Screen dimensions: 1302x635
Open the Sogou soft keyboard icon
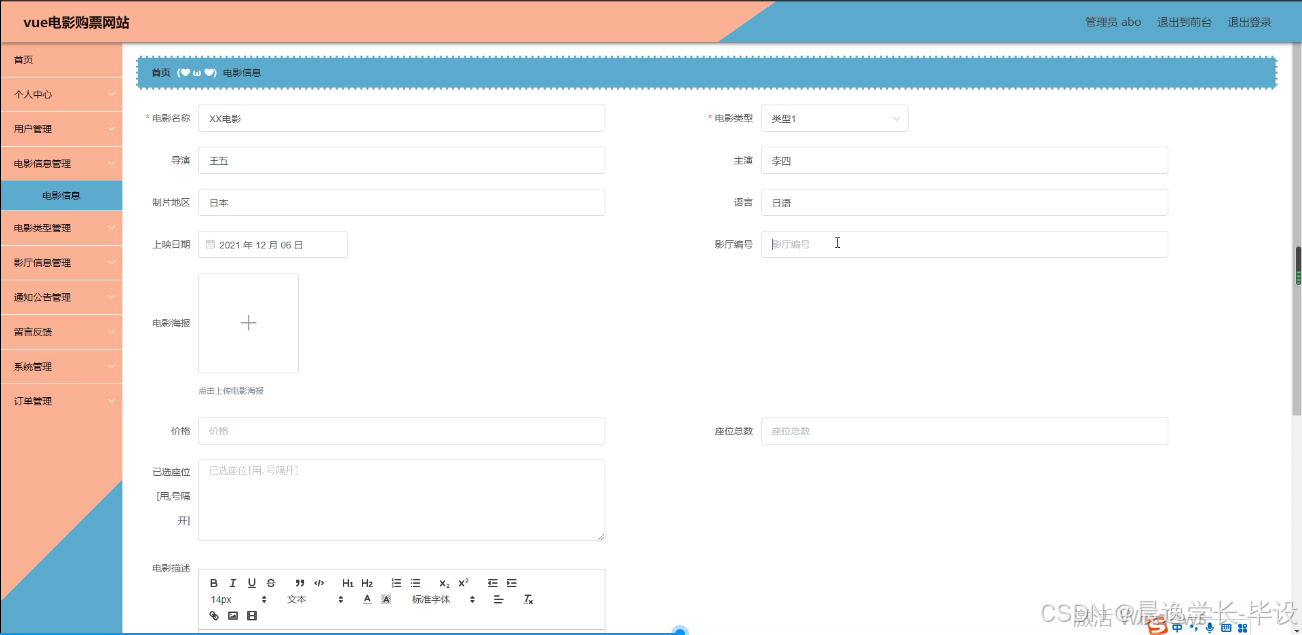1226,628
